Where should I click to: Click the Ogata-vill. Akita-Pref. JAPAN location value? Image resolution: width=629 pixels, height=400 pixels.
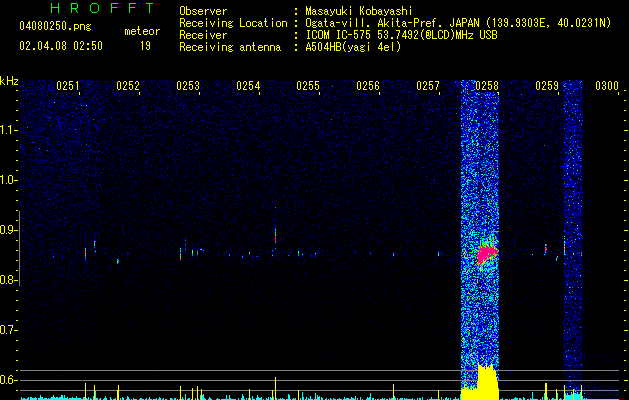[458, 23]
